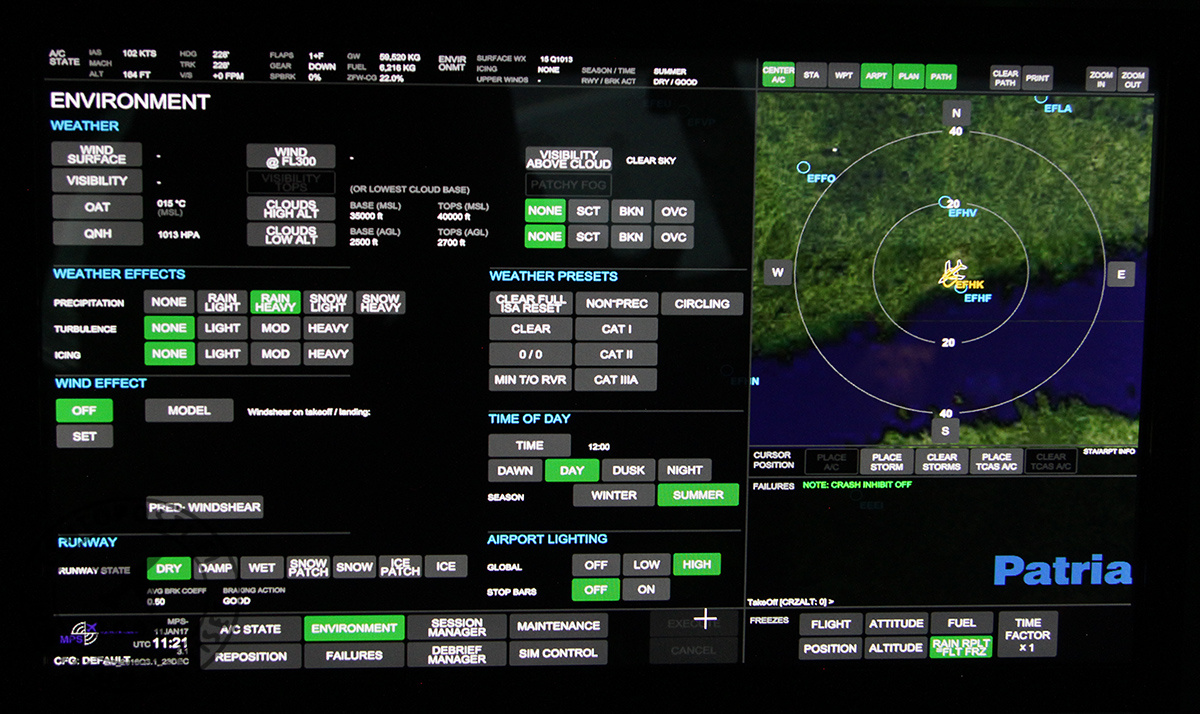Viewport: 1200px width, 714px height.
Task: Select the BKN option for high-altitude clouds
Action: point(630,212)
